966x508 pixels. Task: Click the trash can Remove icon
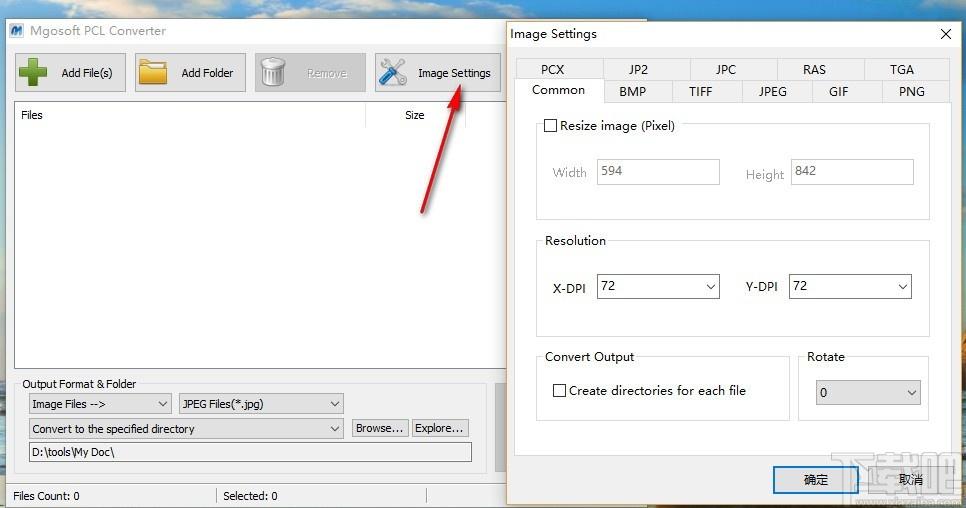click(x=273, y=73)
